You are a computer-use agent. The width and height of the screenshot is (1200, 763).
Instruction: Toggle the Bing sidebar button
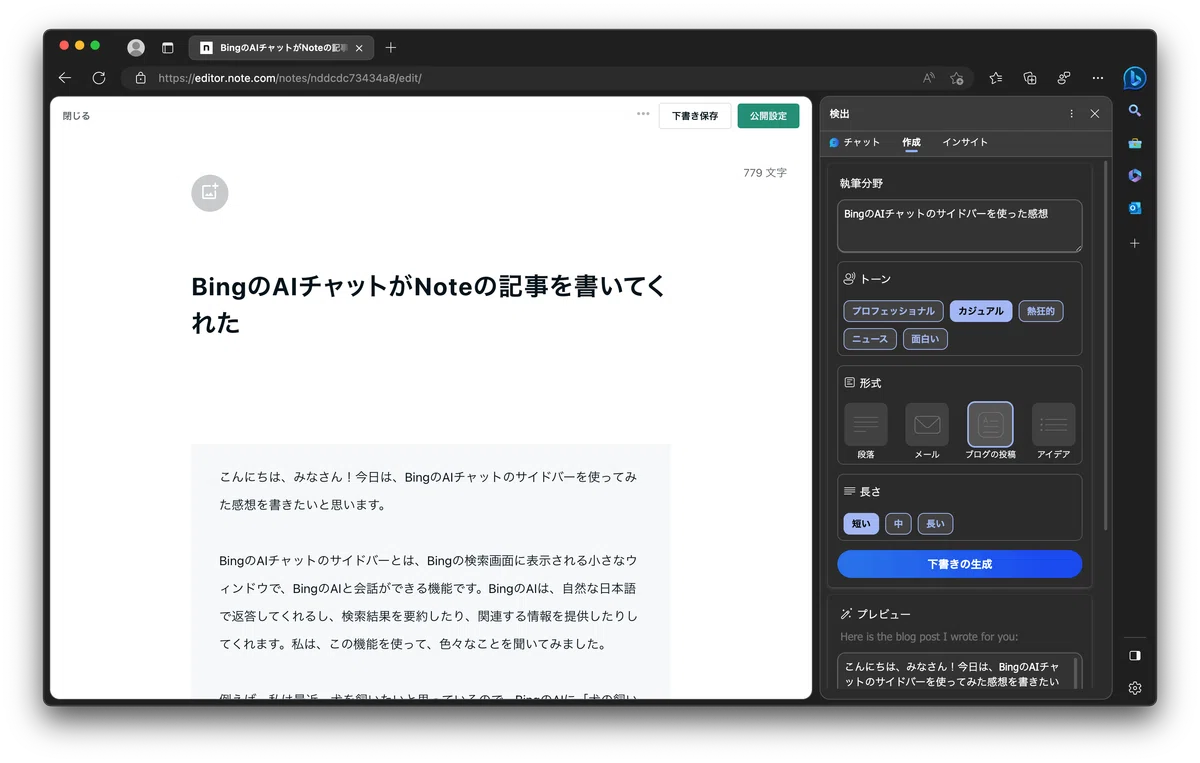click(x=1134, y=78)
